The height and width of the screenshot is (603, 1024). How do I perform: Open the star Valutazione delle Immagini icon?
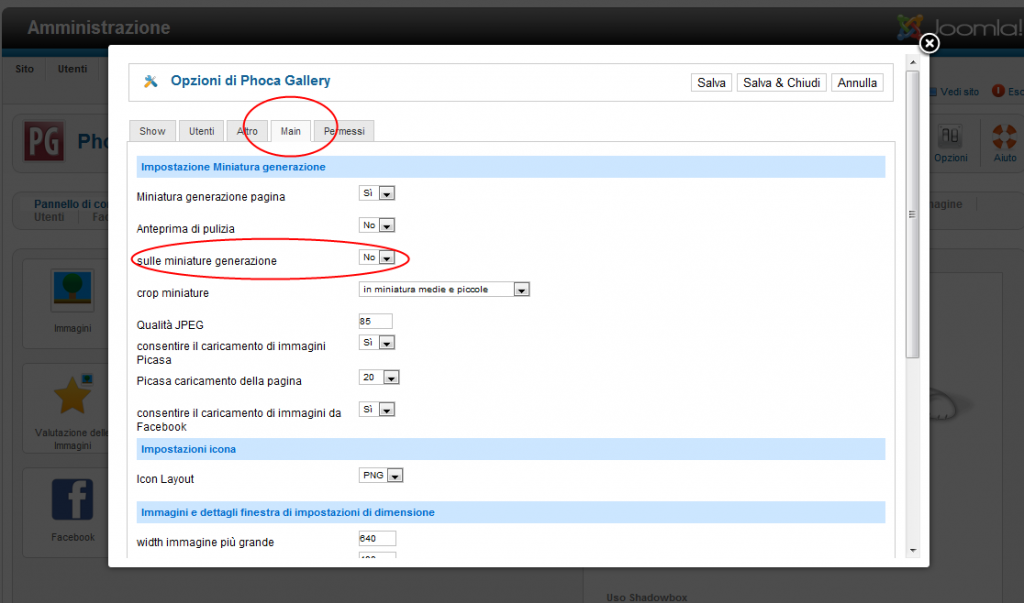72,395
